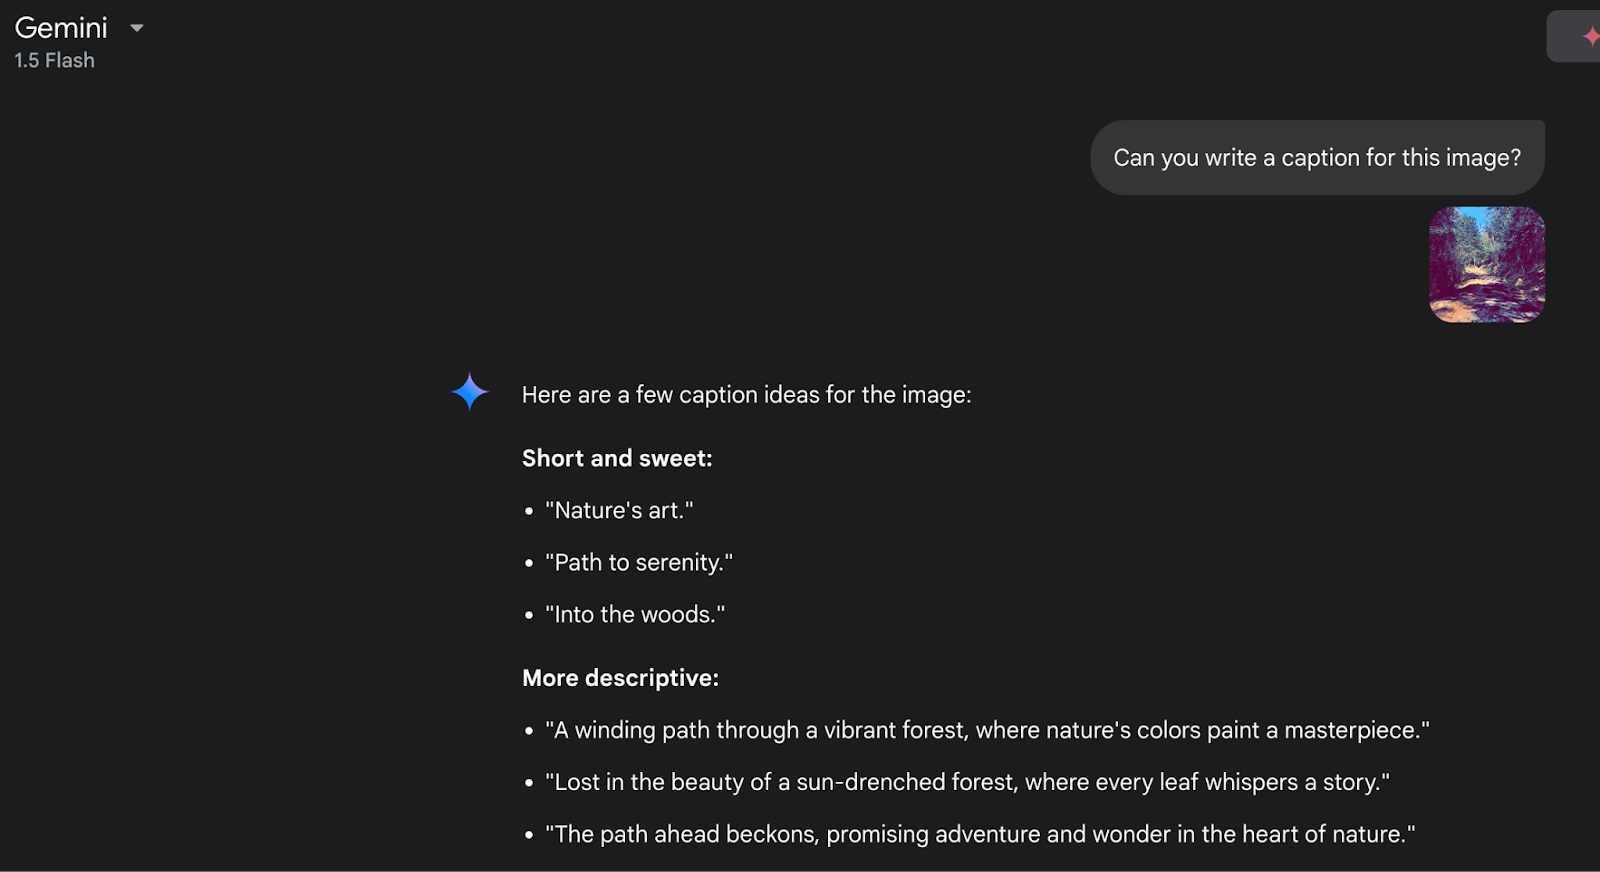Open the Gemini model dropdown arrow
The height and width of the screenshot is (872, 1600).
(137, 28)
